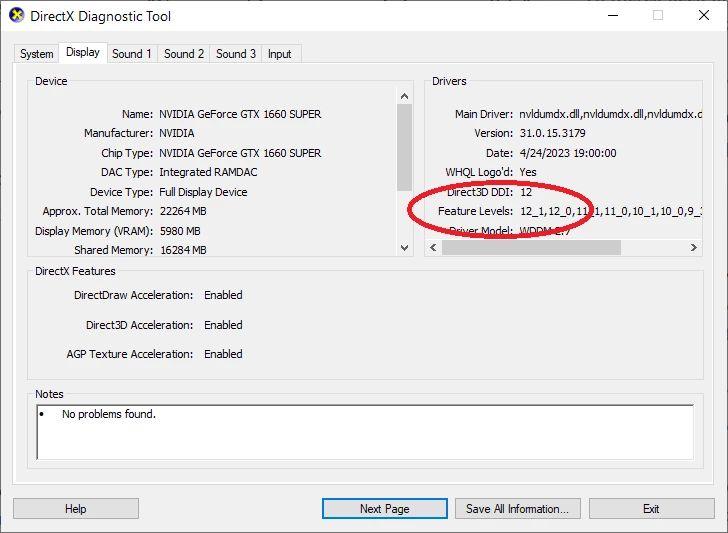Click the 16284 MB shared memory value
Viewport: 728px width, 533px height.
(183, 250)
